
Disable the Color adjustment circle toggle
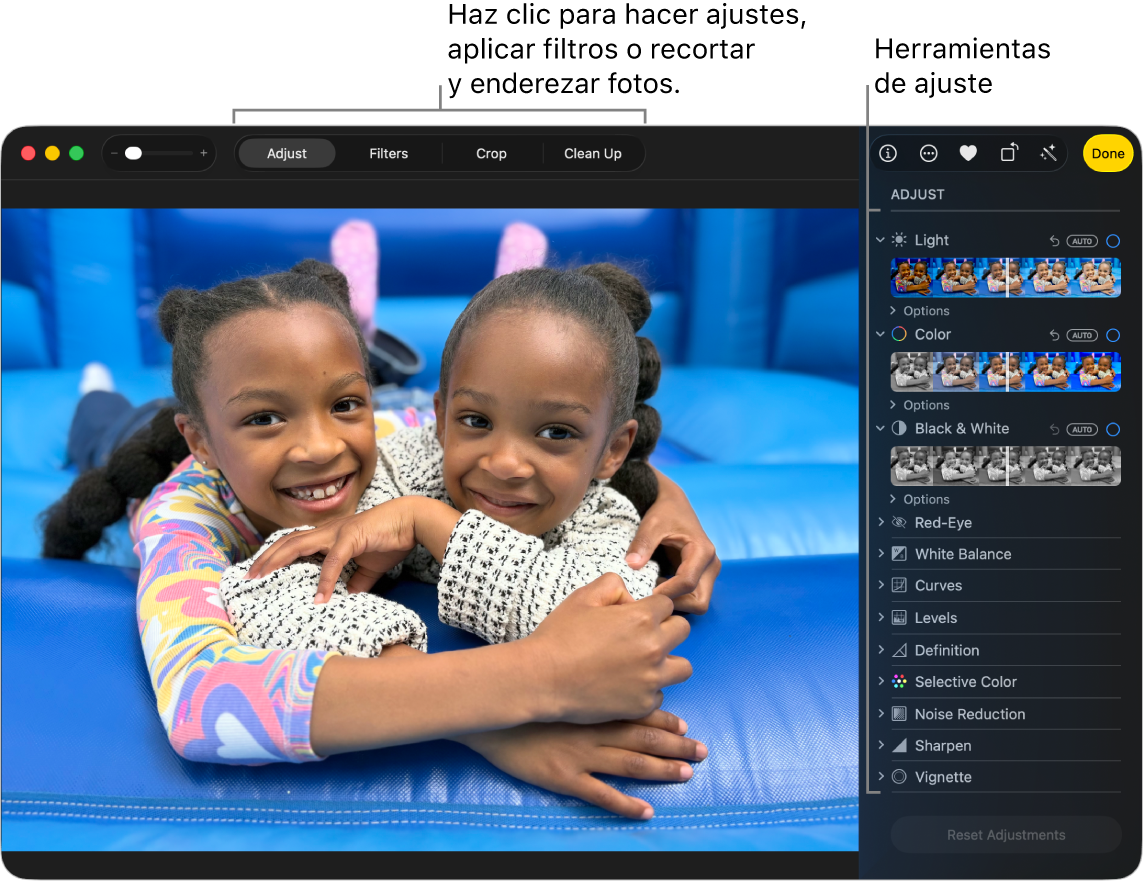click(x=1113, y=335)
